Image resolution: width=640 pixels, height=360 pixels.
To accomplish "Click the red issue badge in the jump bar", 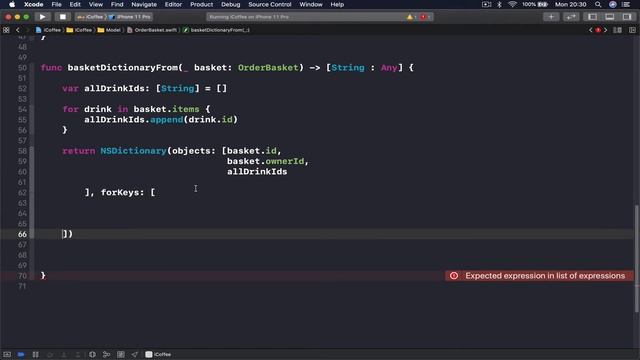I will [x=598, y=30].
